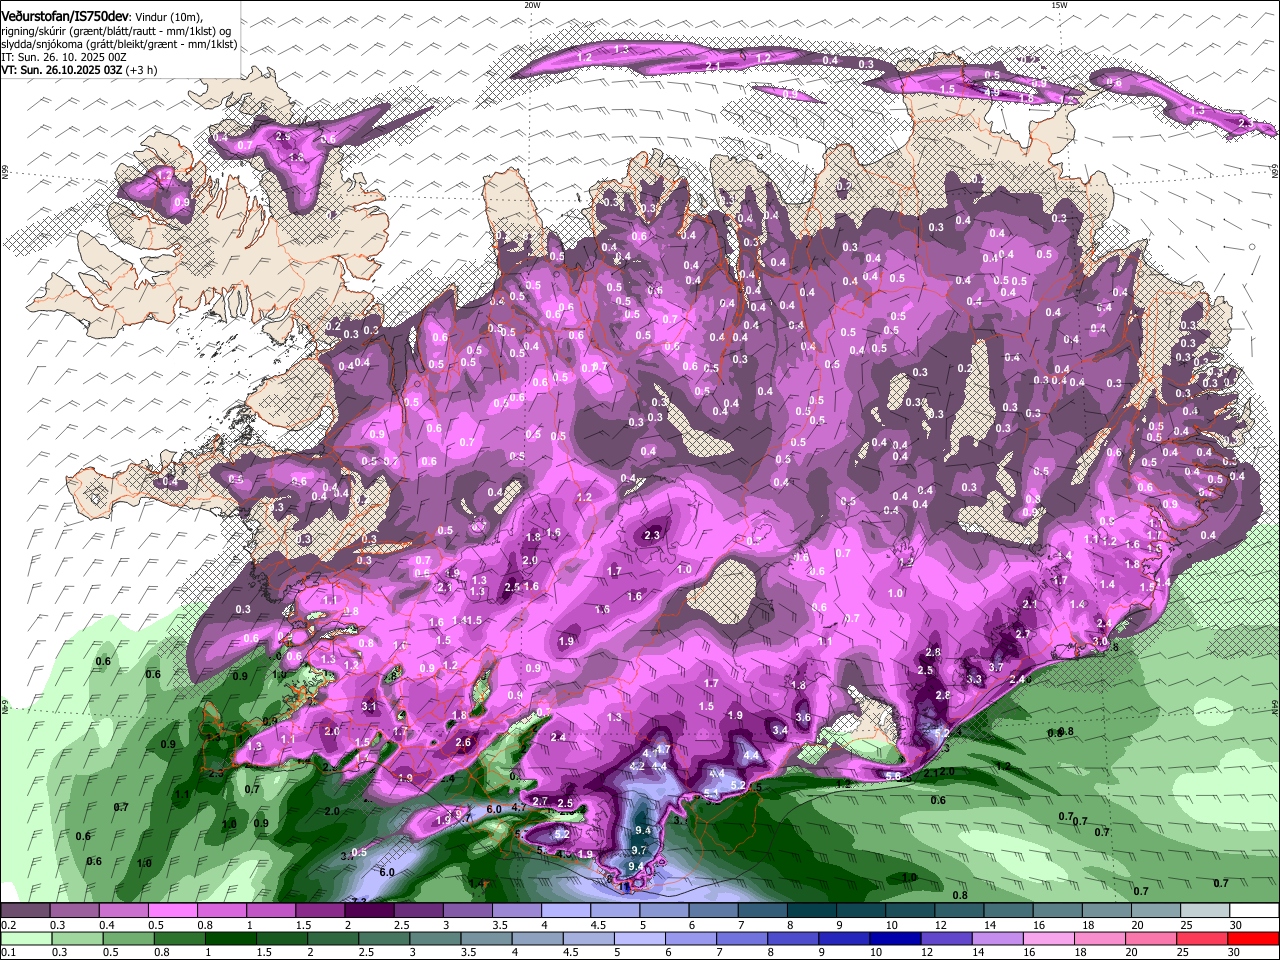
Task: Select the dark purple top-row swatch between 2 and 2.5
Action: click(369, 910)
